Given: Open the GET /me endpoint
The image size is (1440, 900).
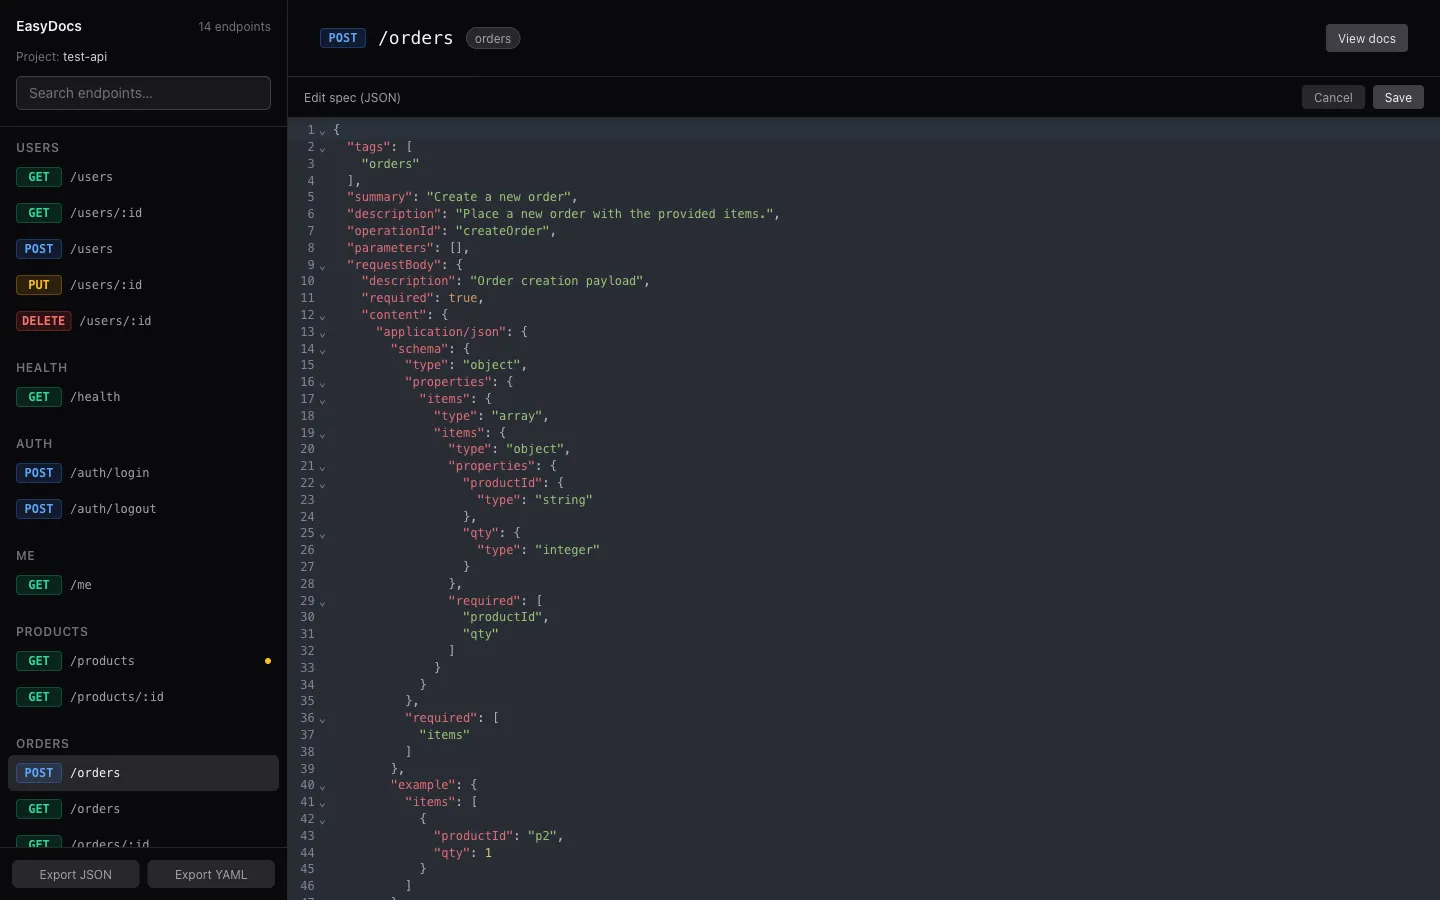Looking at the screenshot, I should pyautogui.click(x=143, y=585).
